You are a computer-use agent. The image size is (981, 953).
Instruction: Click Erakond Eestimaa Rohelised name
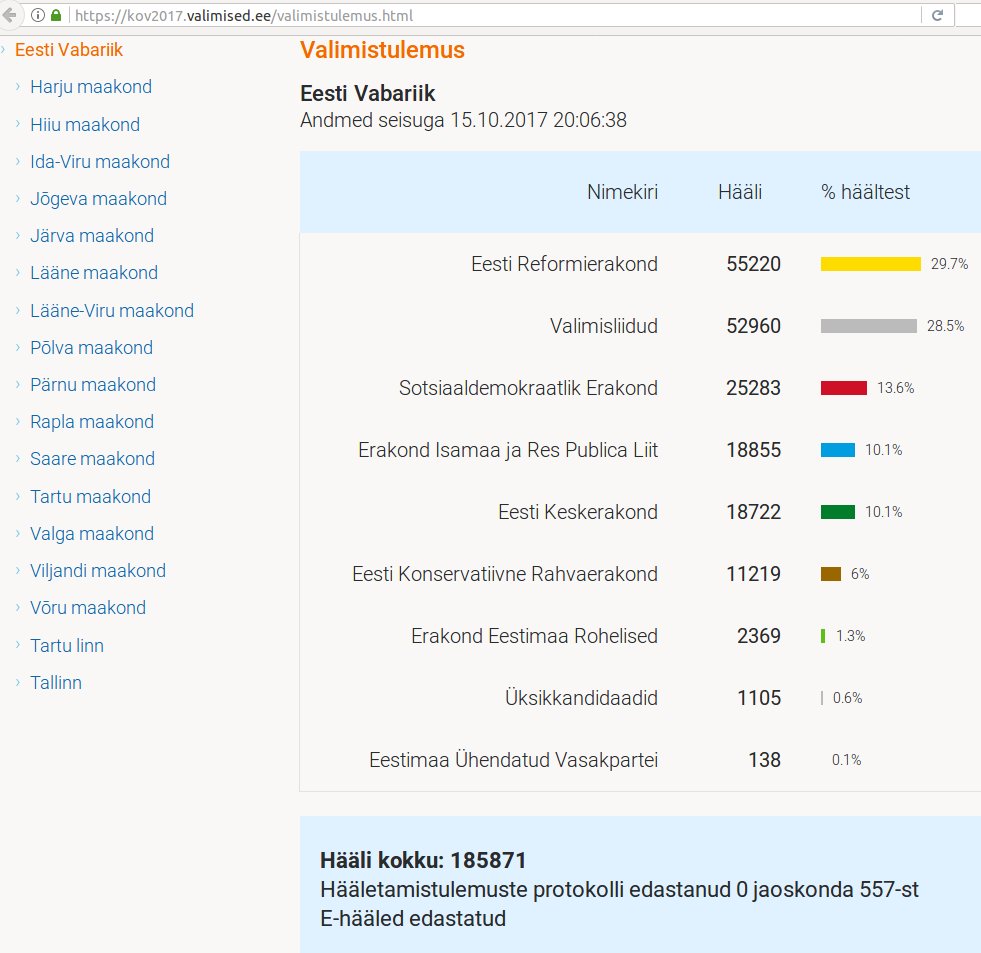point(534,636)
